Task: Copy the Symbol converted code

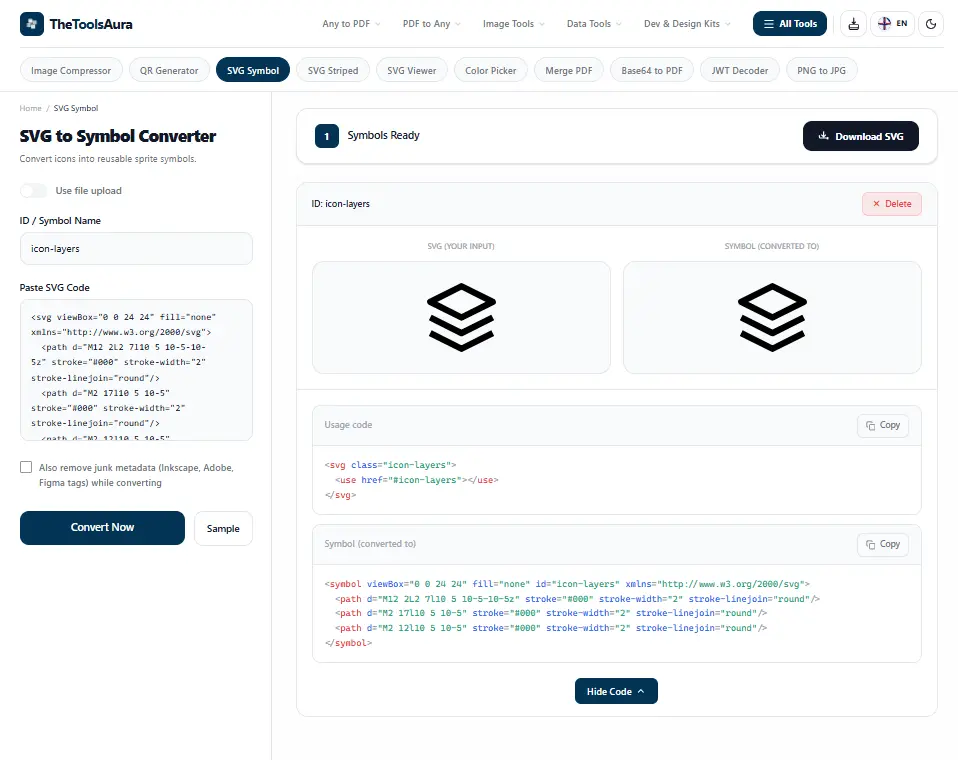Action: pos(883,544)
